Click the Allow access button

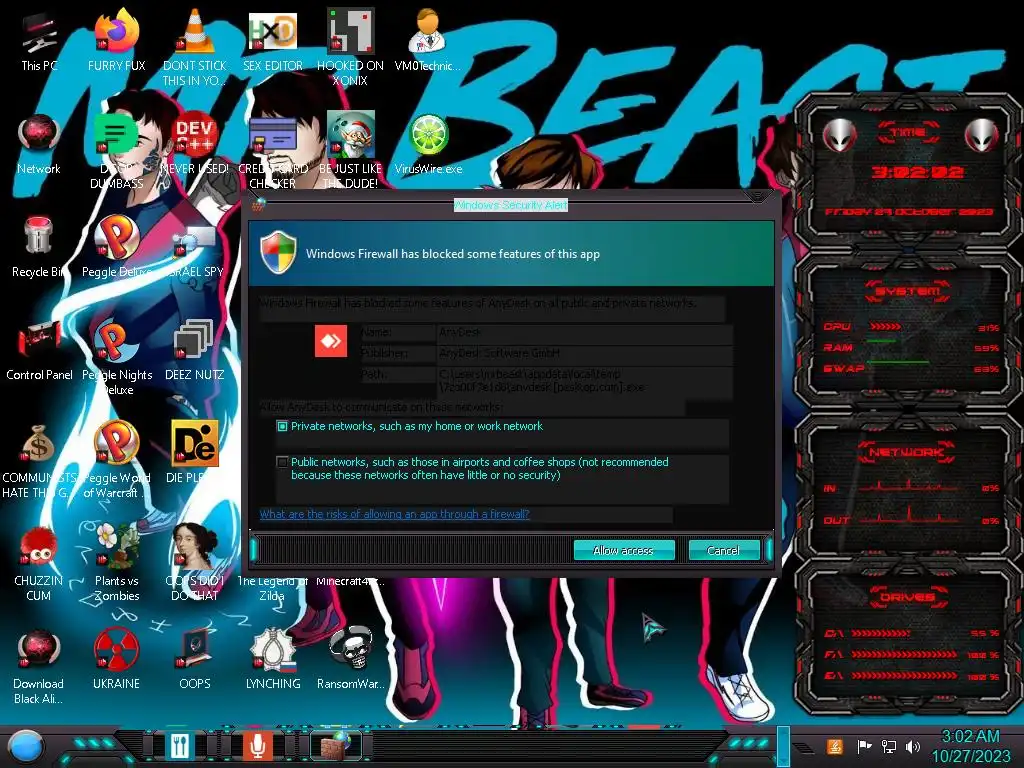point(624,551)
